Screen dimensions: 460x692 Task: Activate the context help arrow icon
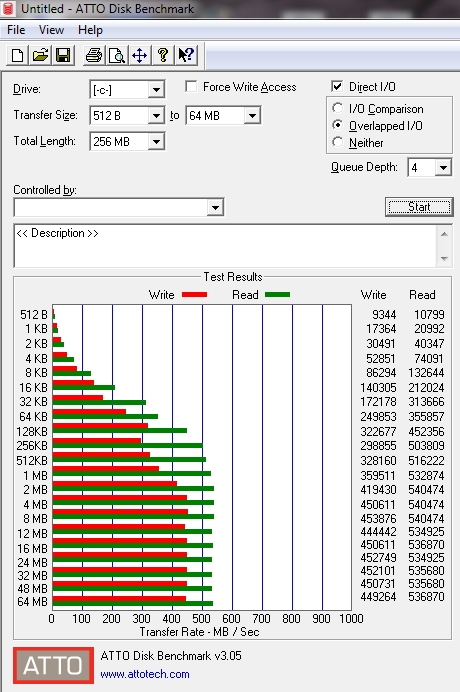tap(186, 55)
